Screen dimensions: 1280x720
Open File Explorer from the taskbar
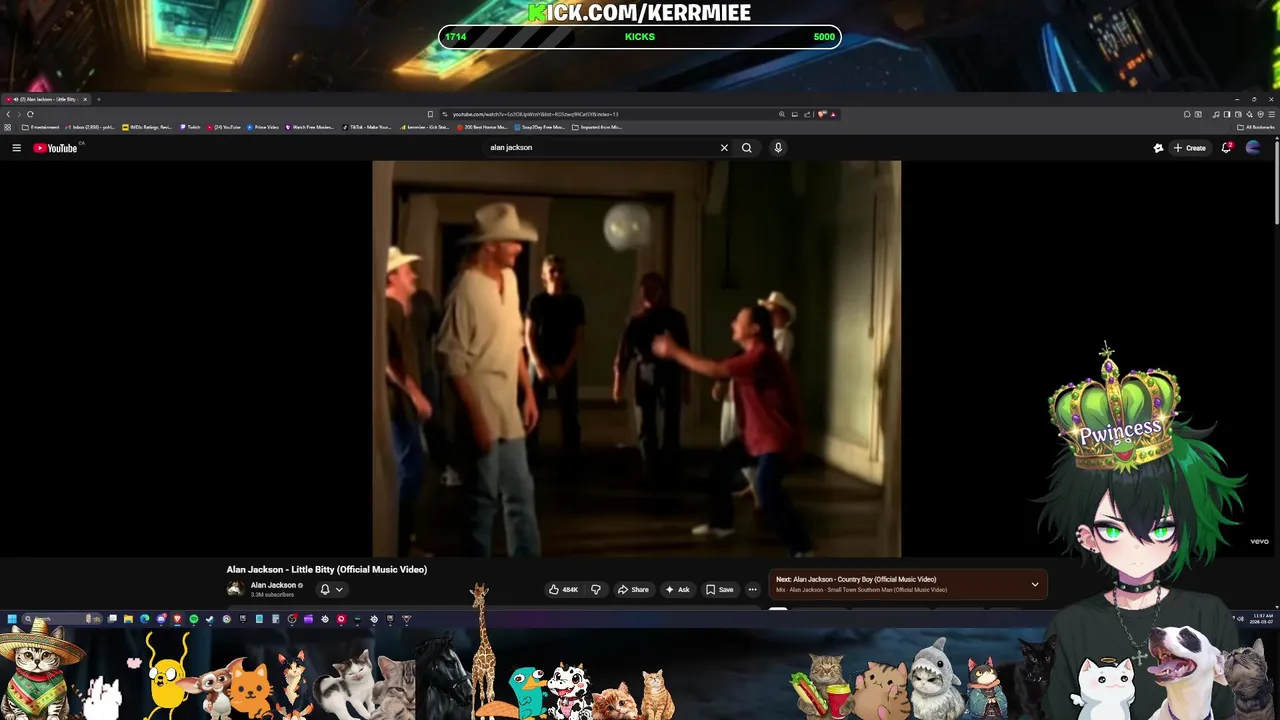(129, 619)
